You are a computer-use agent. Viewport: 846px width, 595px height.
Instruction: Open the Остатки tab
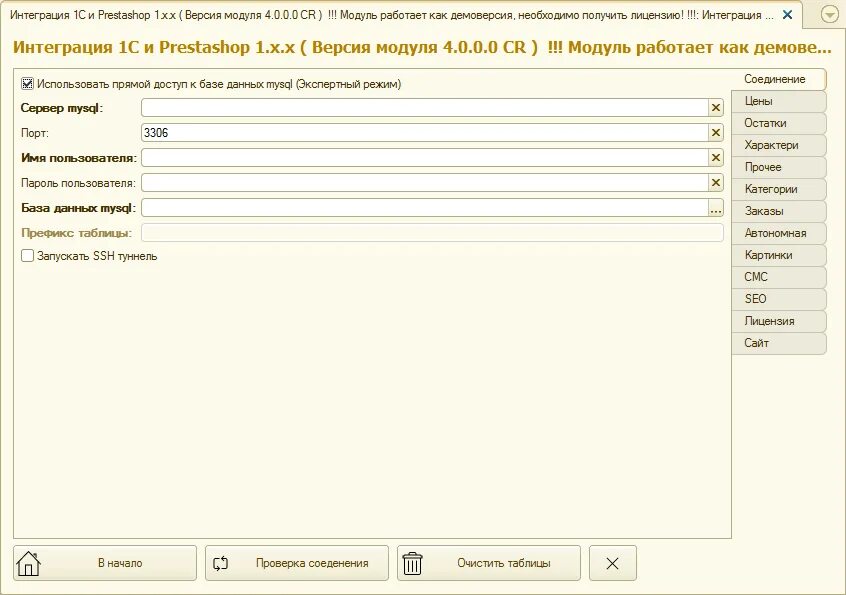(779, 123)
